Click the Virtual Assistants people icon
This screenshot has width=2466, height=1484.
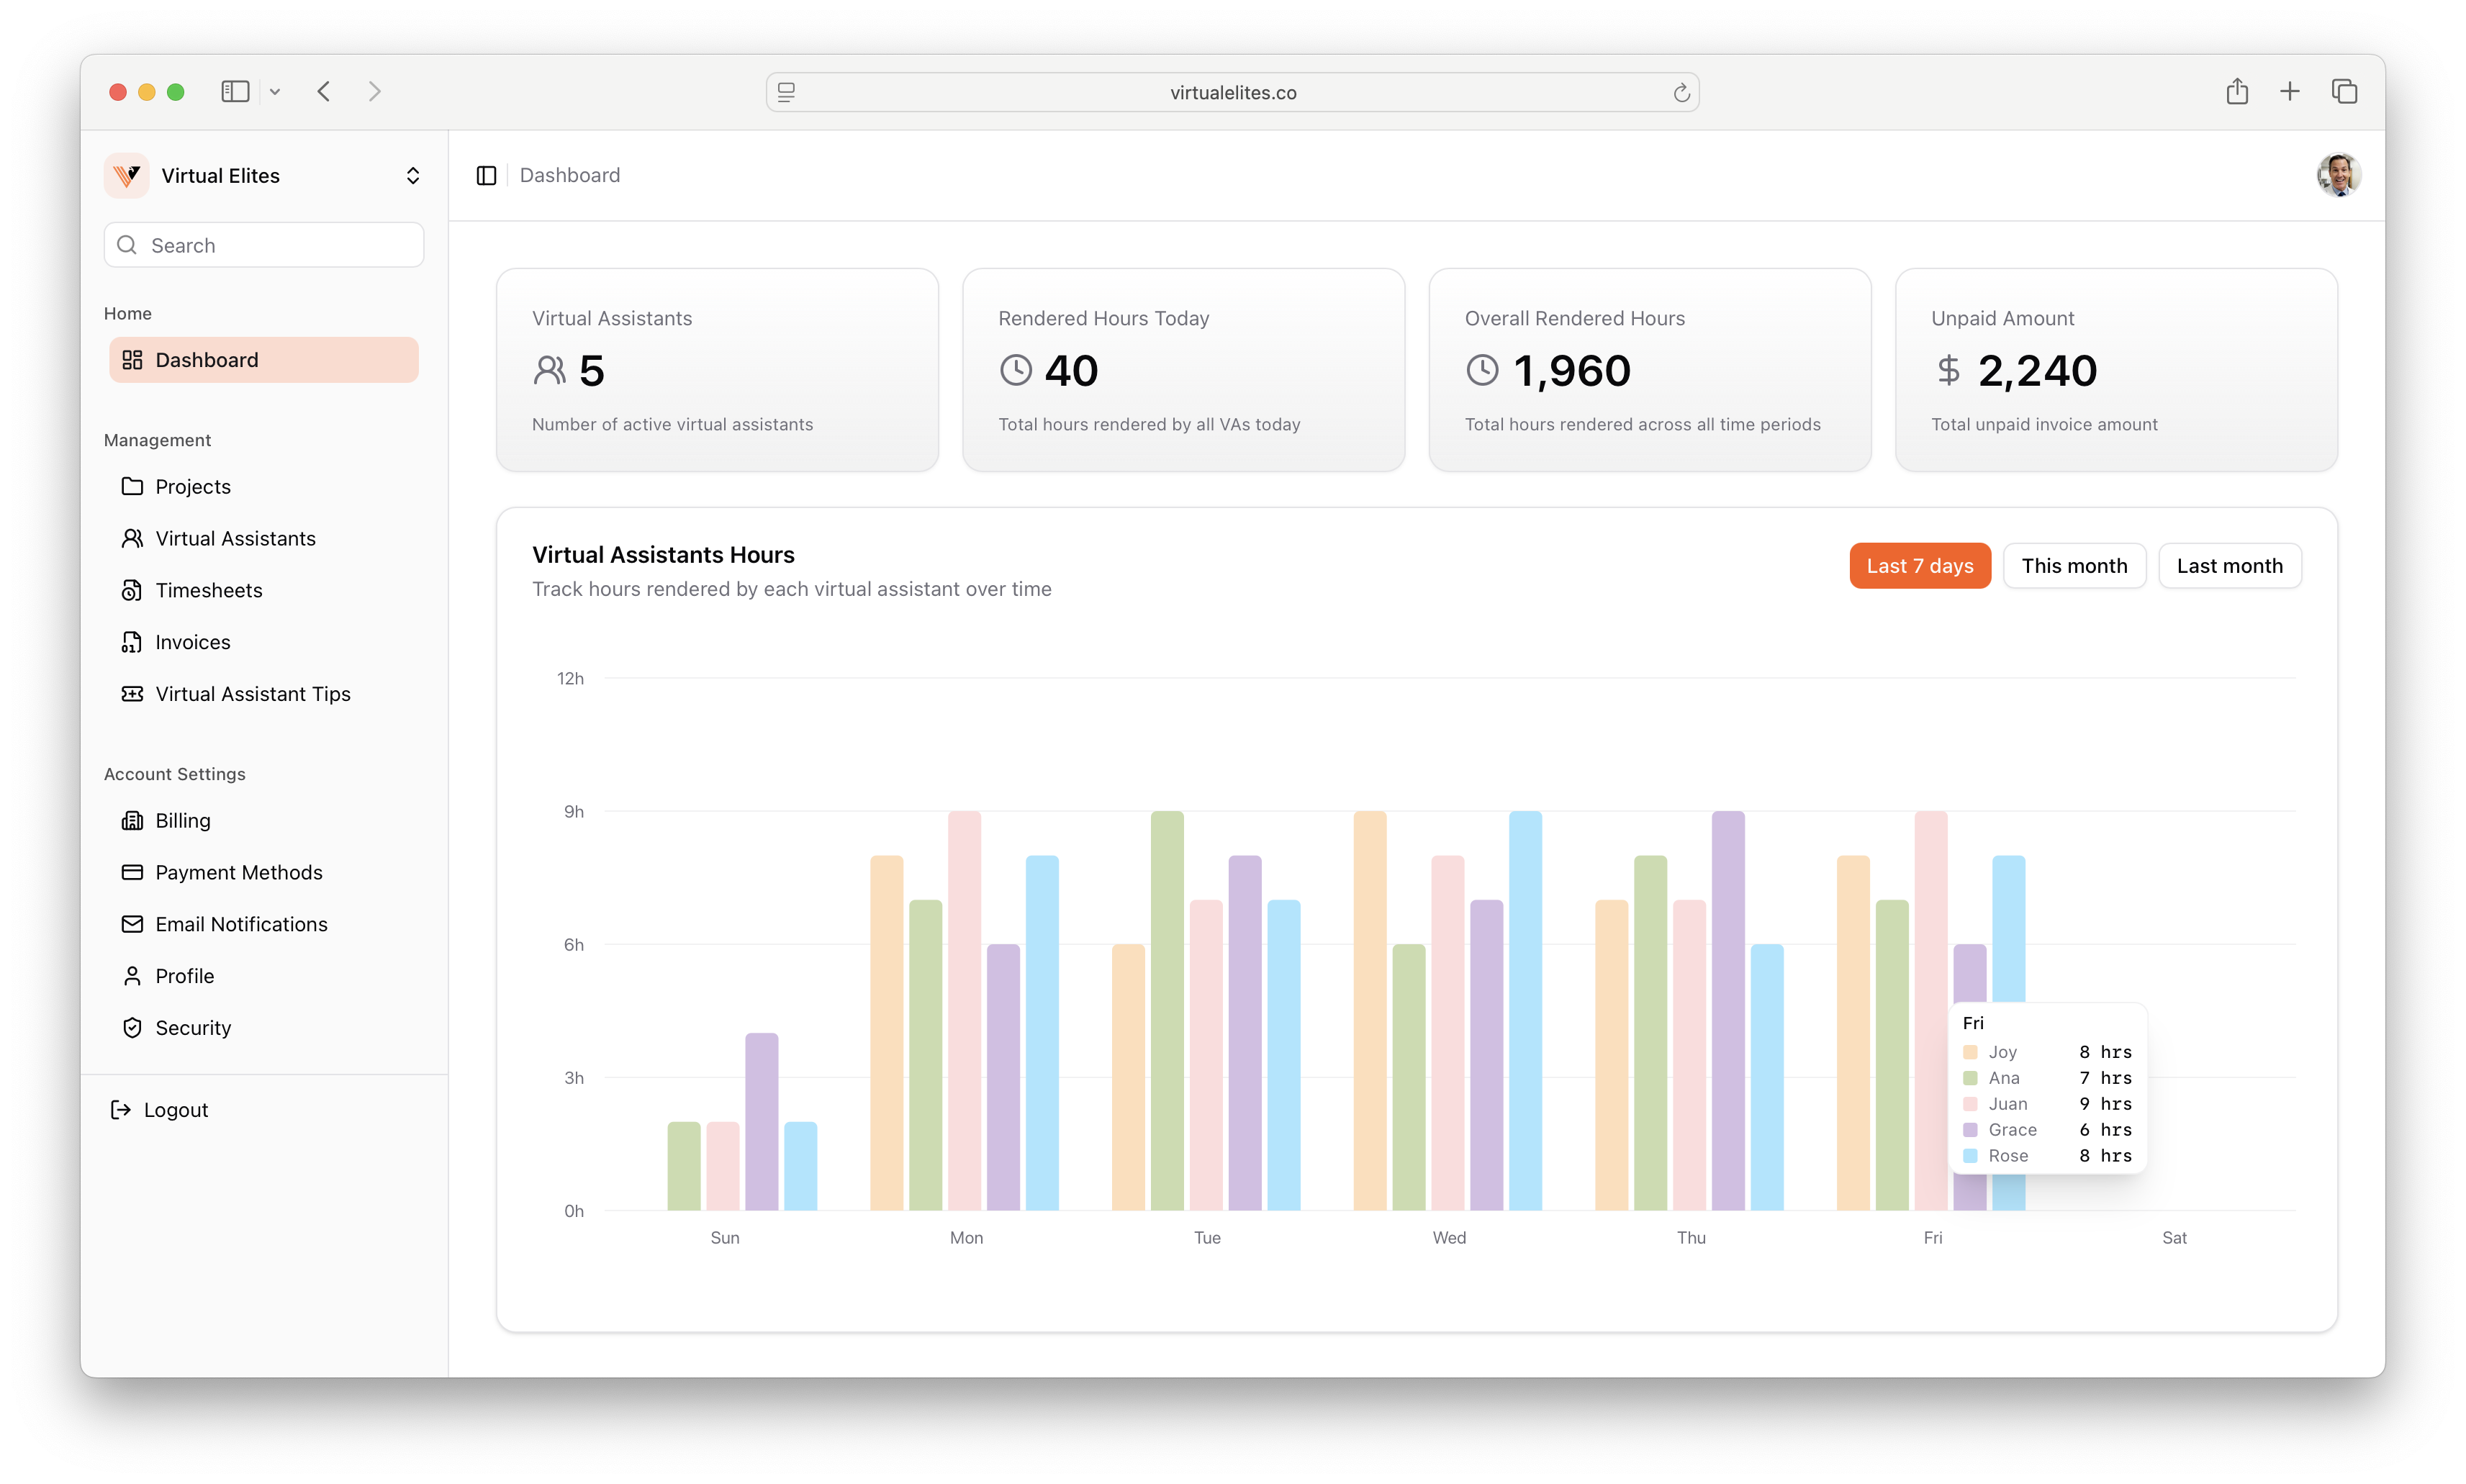click(133, 539)
